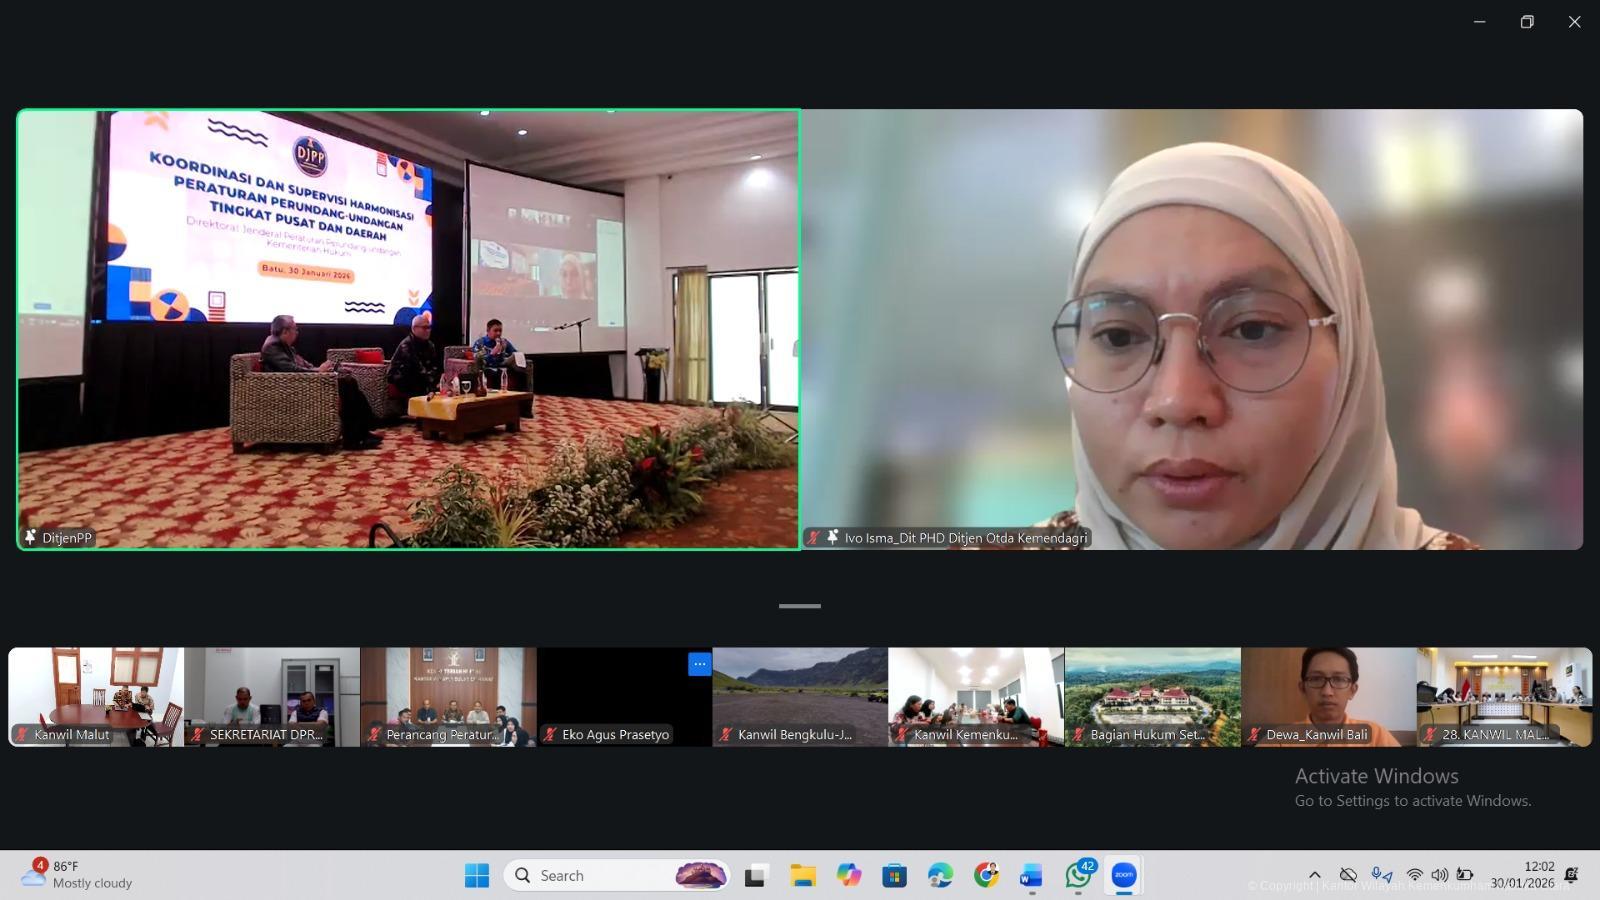
Task: Open Task View on the taskbar
Action: [x=756, y=876]
